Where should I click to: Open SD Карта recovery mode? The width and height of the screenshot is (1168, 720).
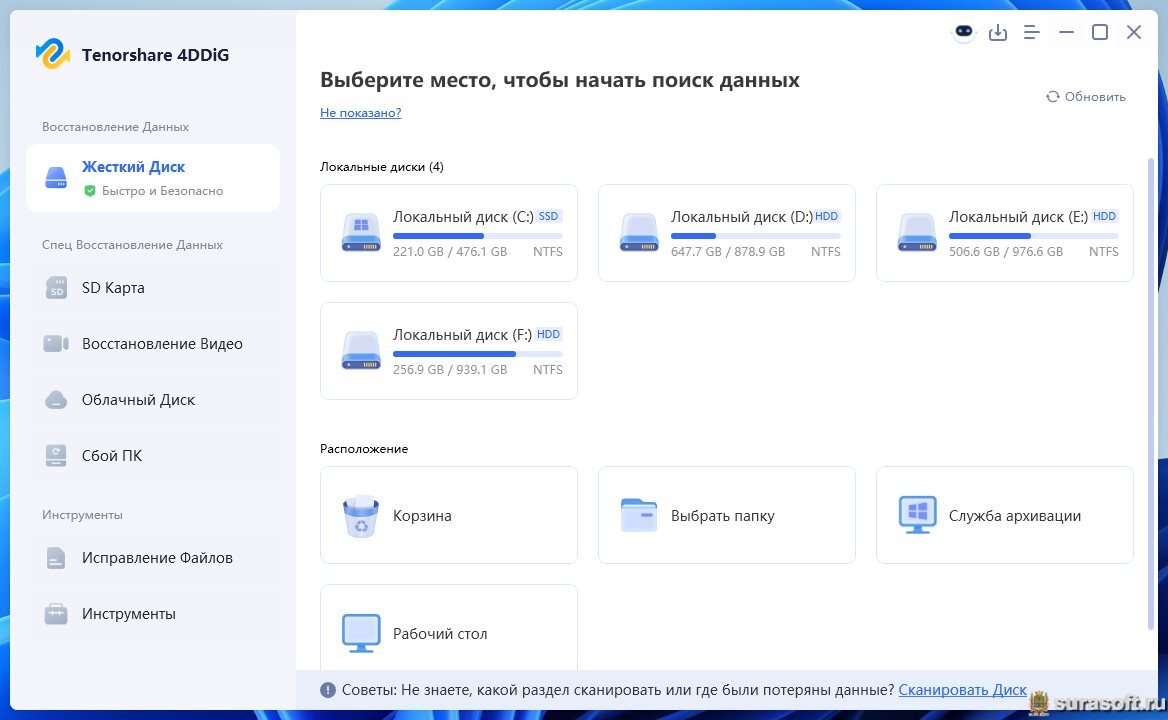[153, 287]
